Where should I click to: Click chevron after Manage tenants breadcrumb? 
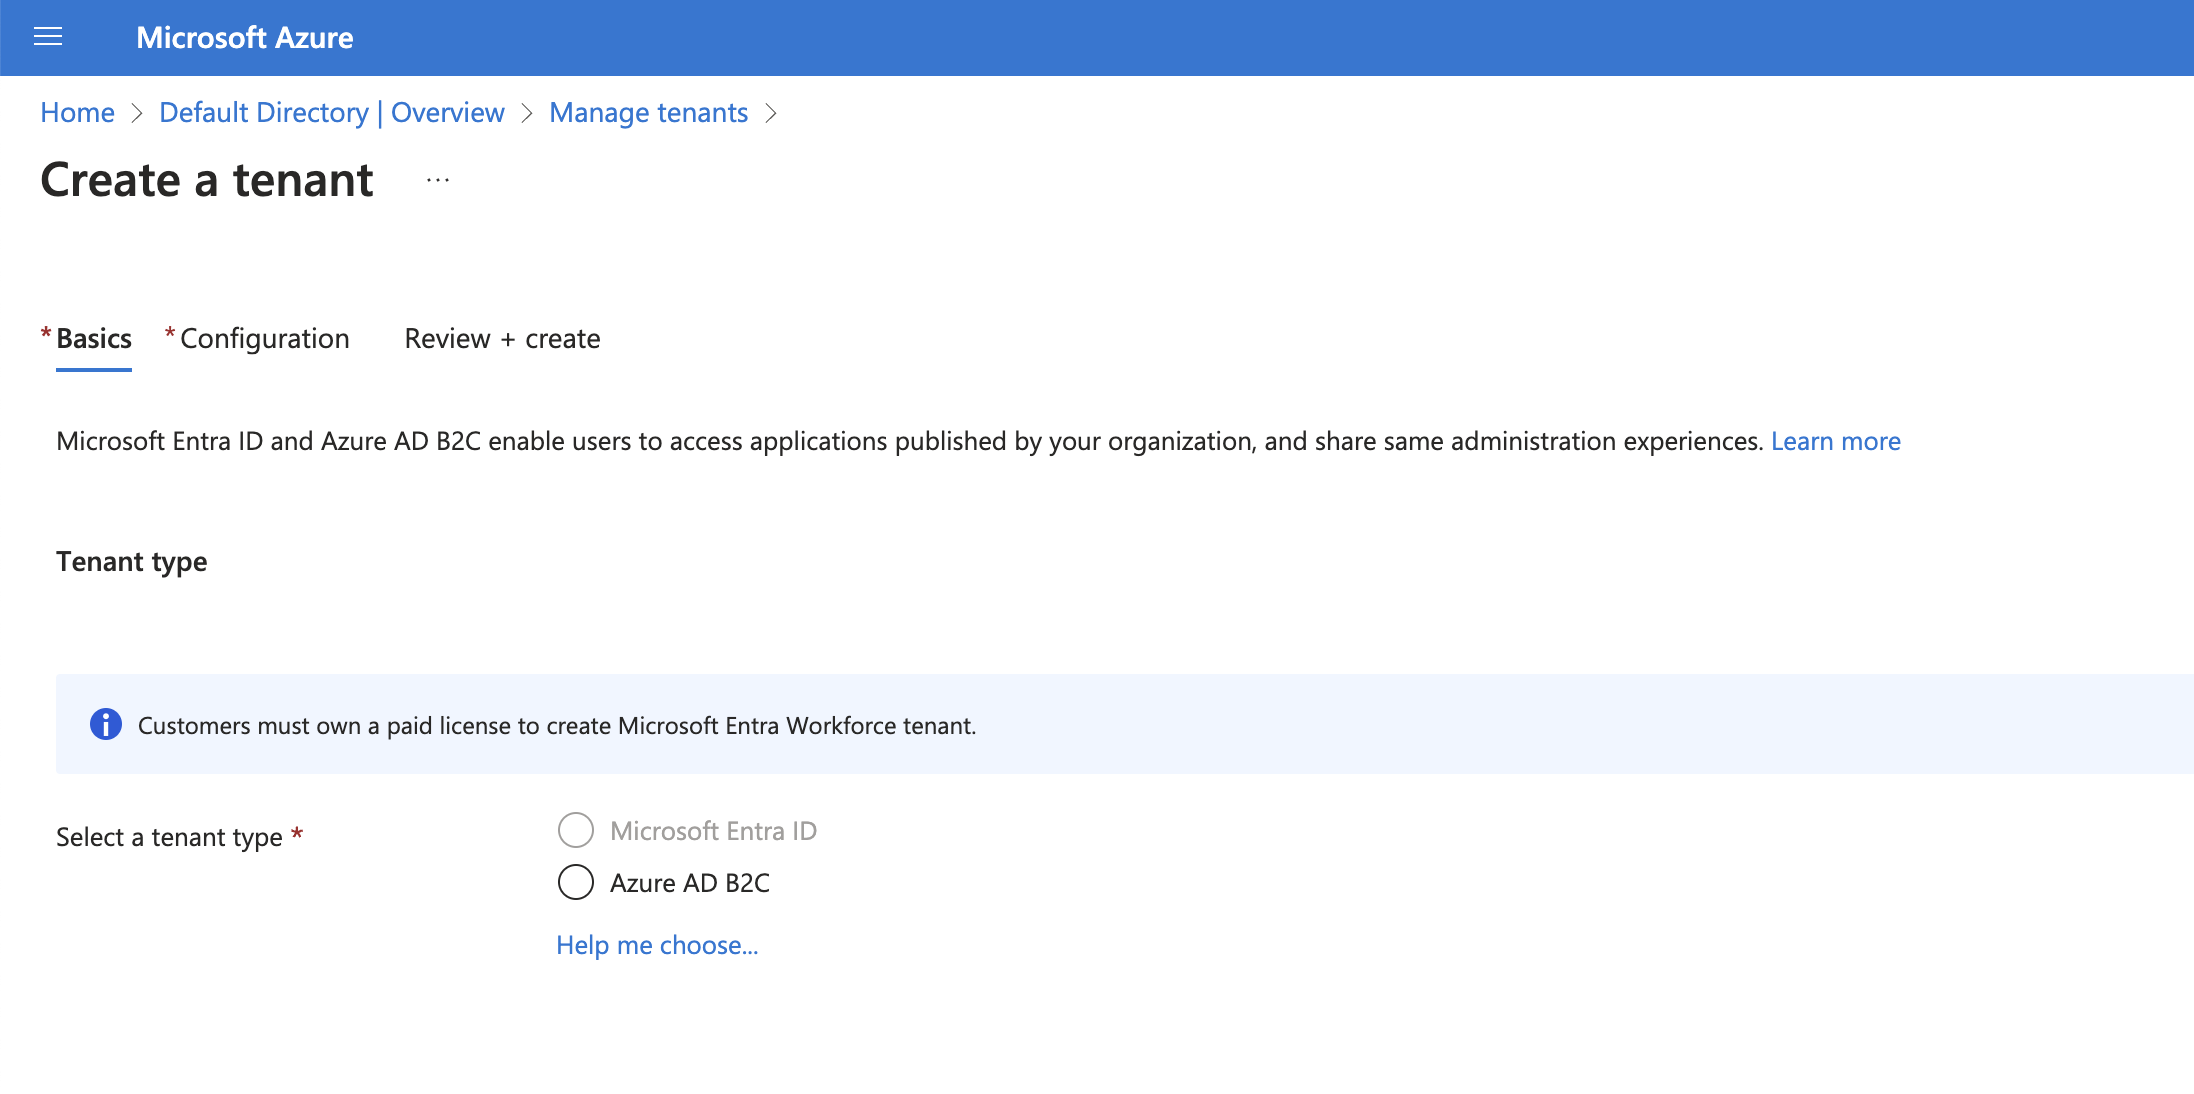point(771,113)
